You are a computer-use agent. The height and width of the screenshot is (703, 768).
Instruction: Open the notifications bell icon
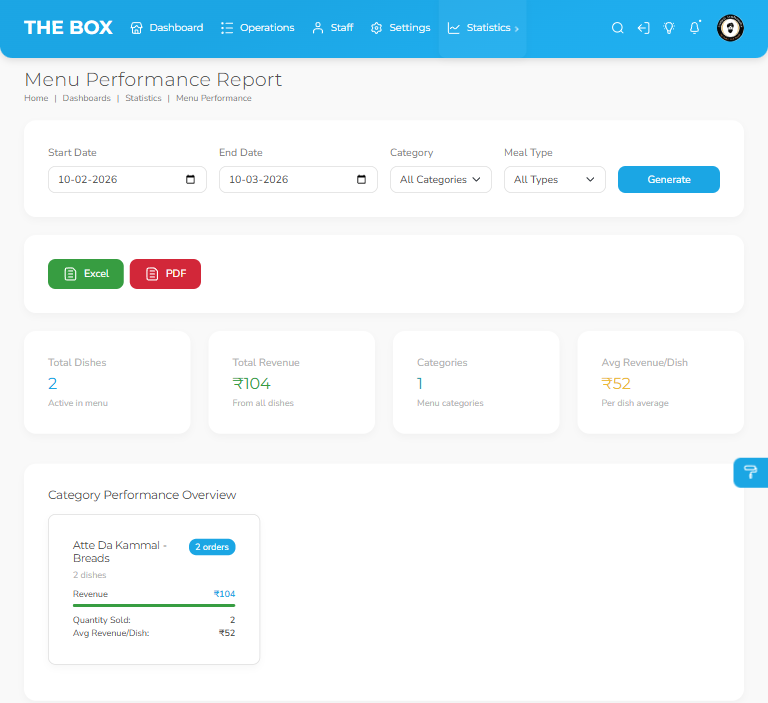click(x=695, y=28)
